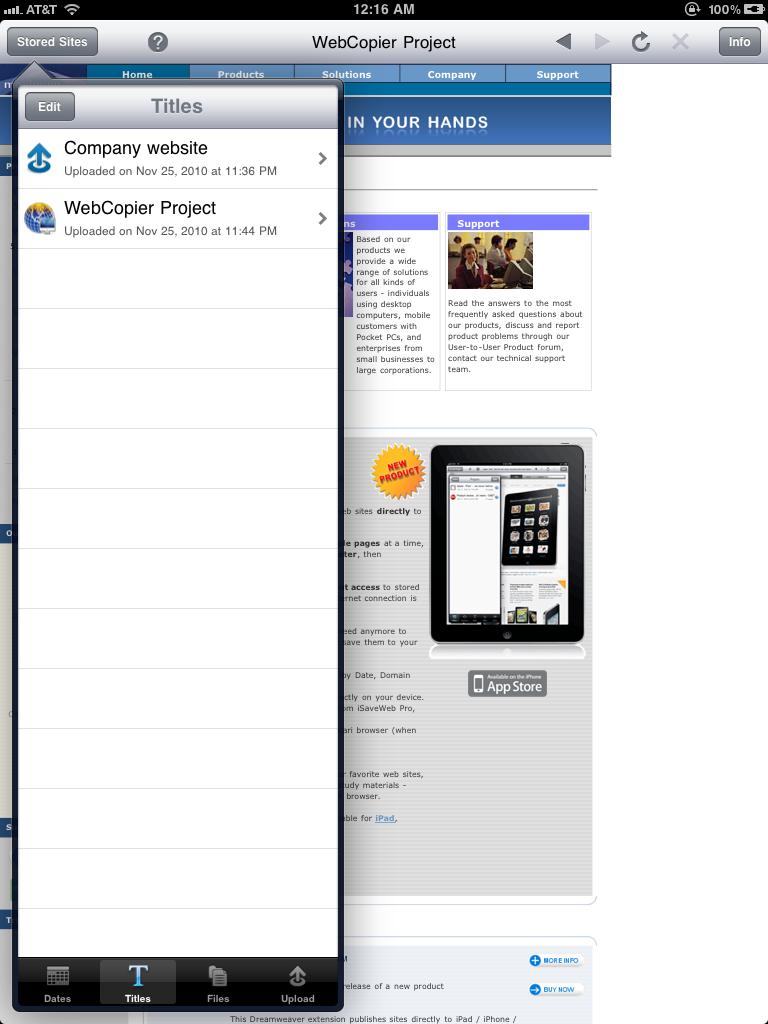Viewport: 768px width, 1024px height.
Task: Open the Stored Sites popover button
Action: (x=52, y=42)
